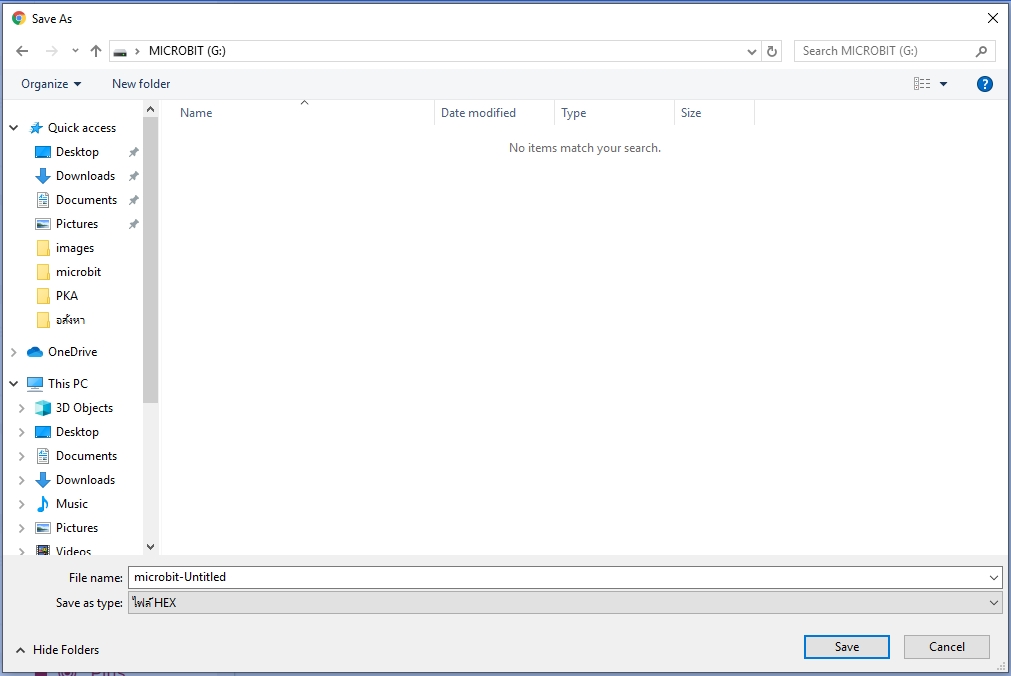The image size is (1011, 676).
Task: Cancel the Save As dialog
Action: (947, 647)
